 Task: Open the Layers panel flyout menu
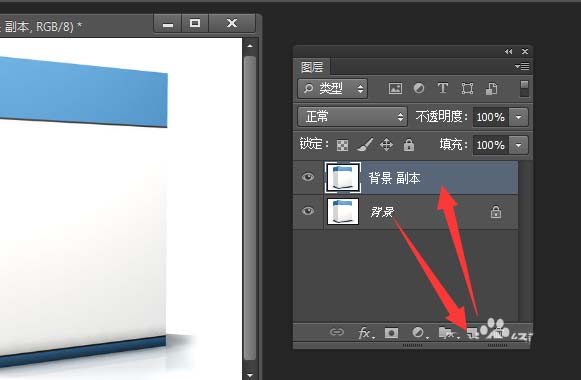click(522, 67)
